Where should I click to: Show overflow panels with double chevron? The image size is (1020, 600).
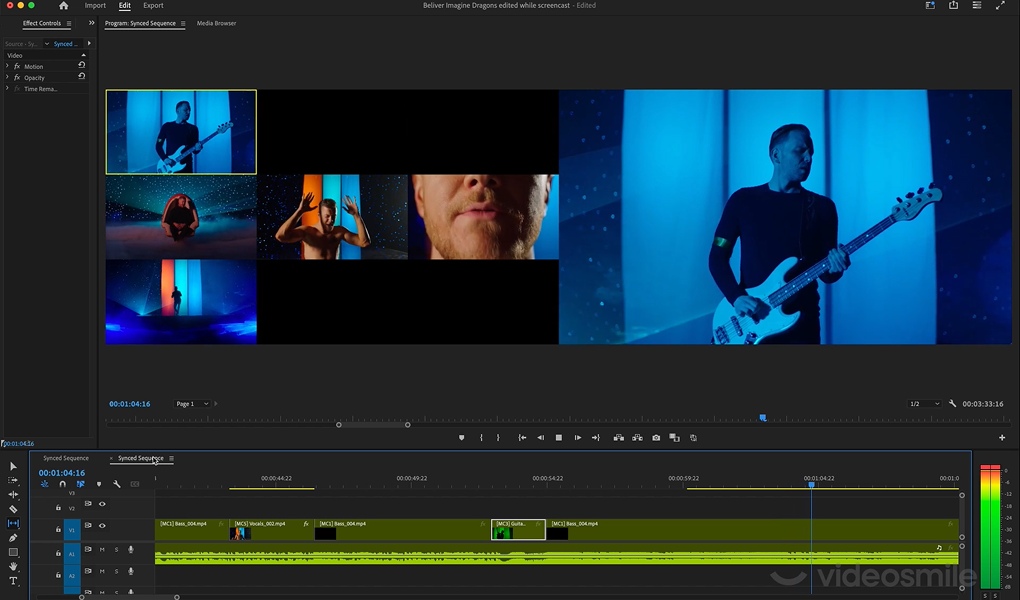coord(91,23)
